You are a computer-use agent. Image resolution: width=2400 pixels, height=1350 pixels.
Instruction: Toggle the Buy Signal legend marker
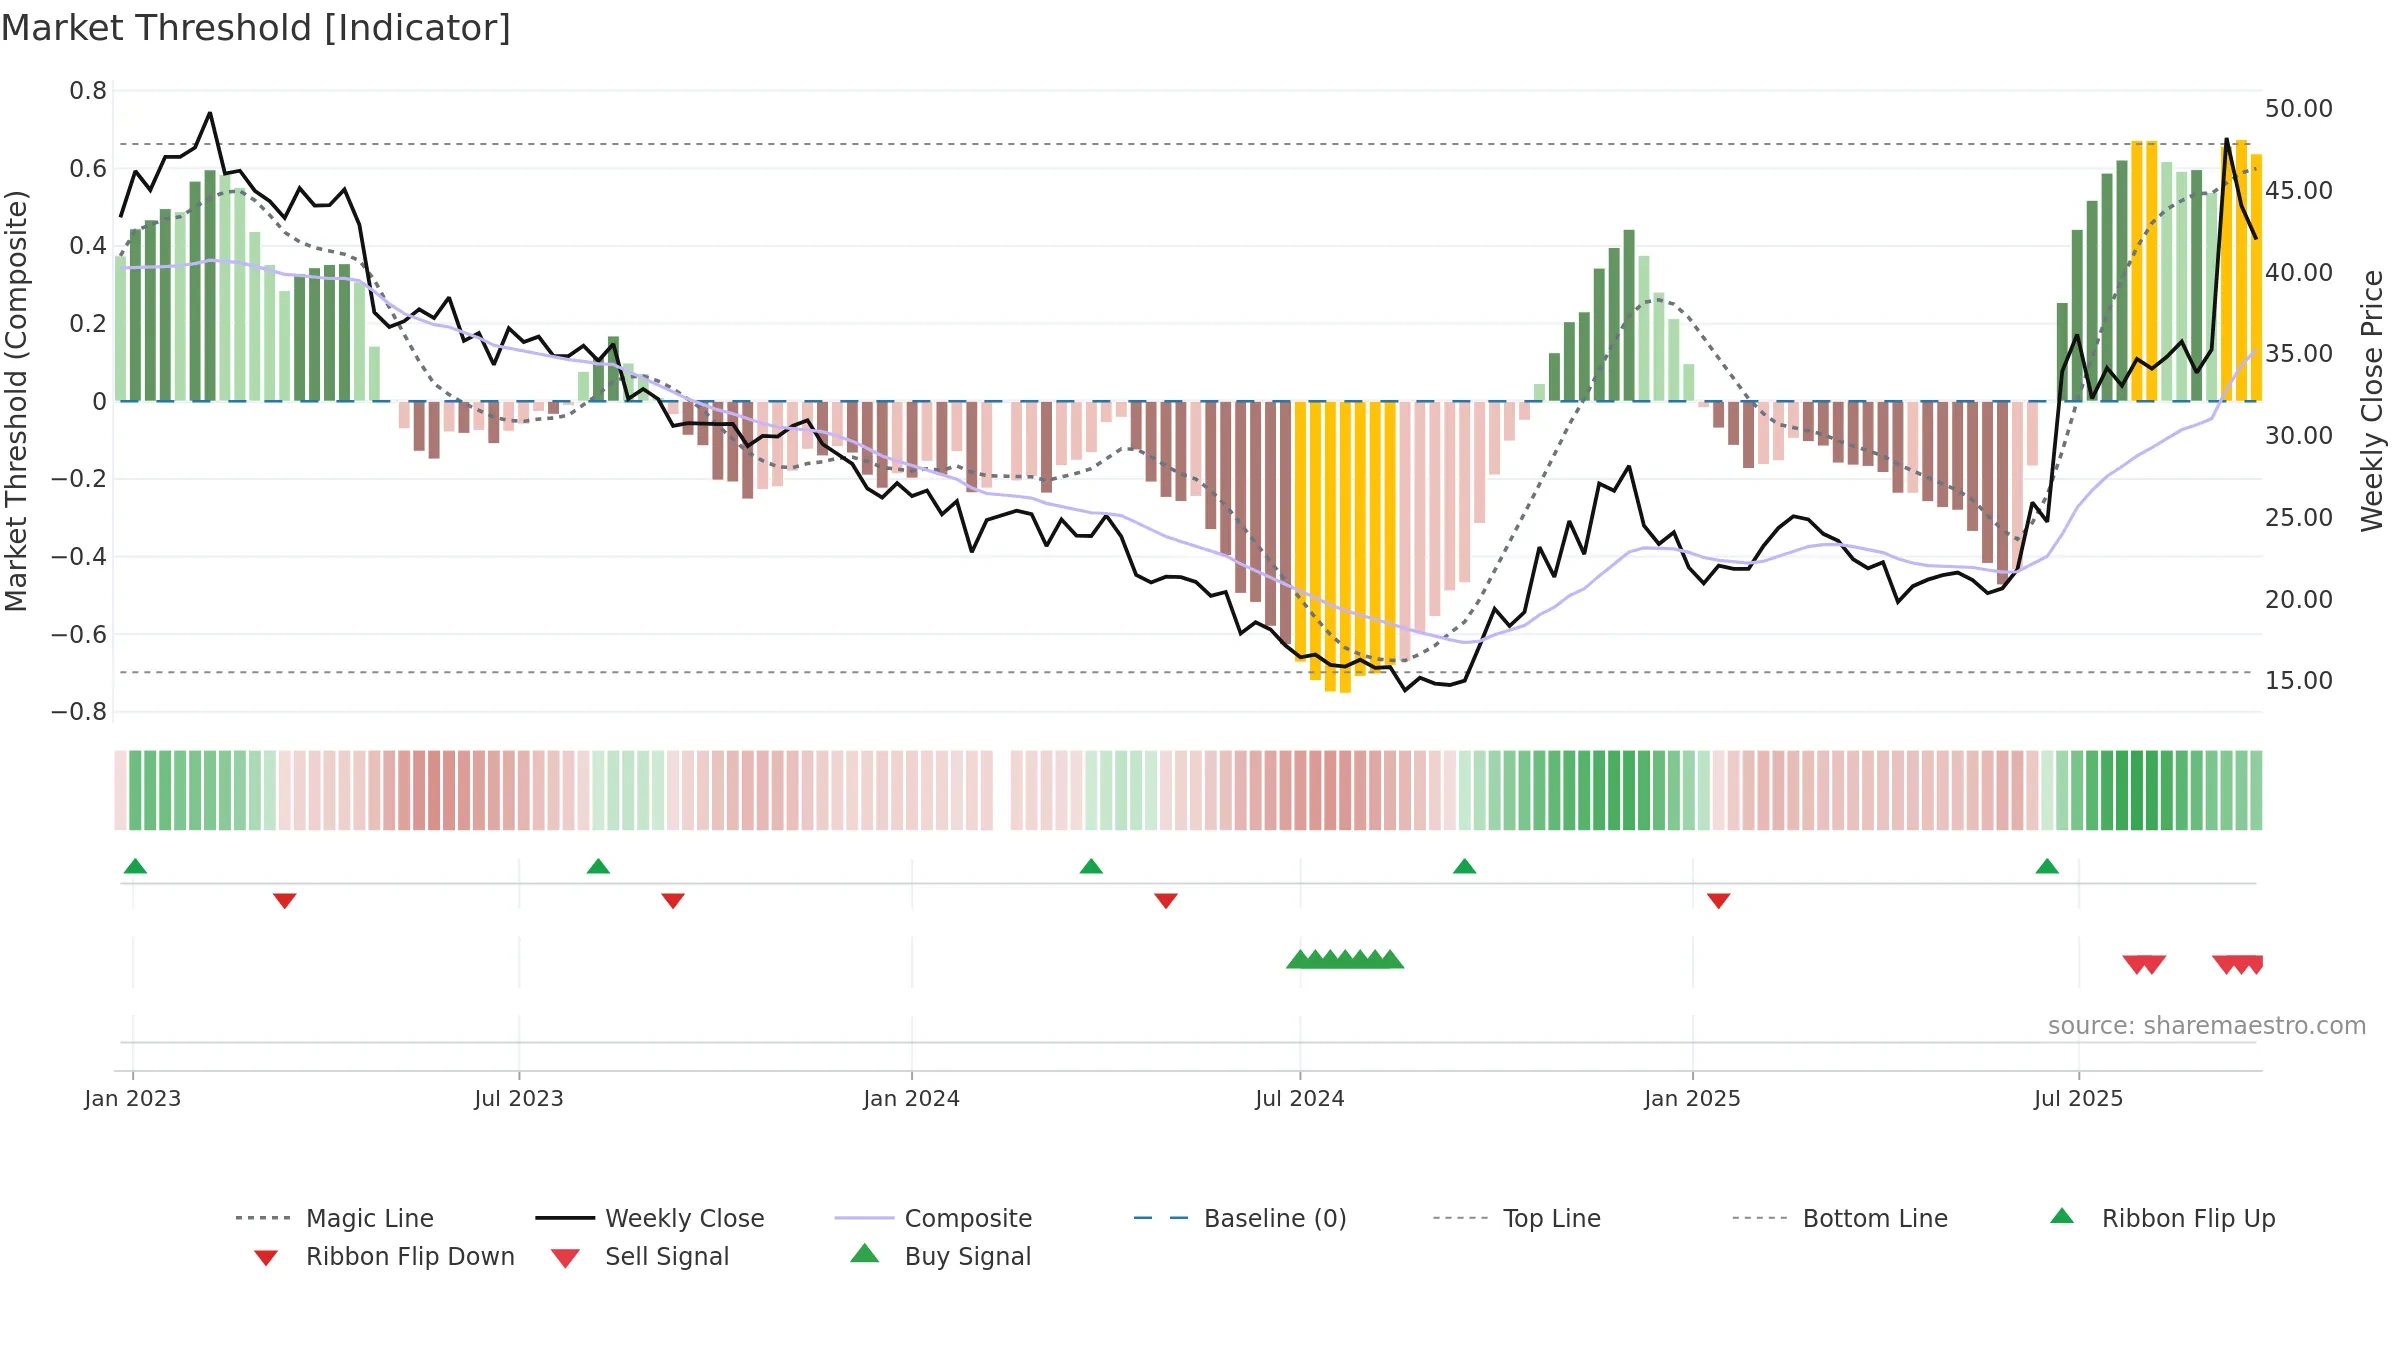pos(865,1253)
